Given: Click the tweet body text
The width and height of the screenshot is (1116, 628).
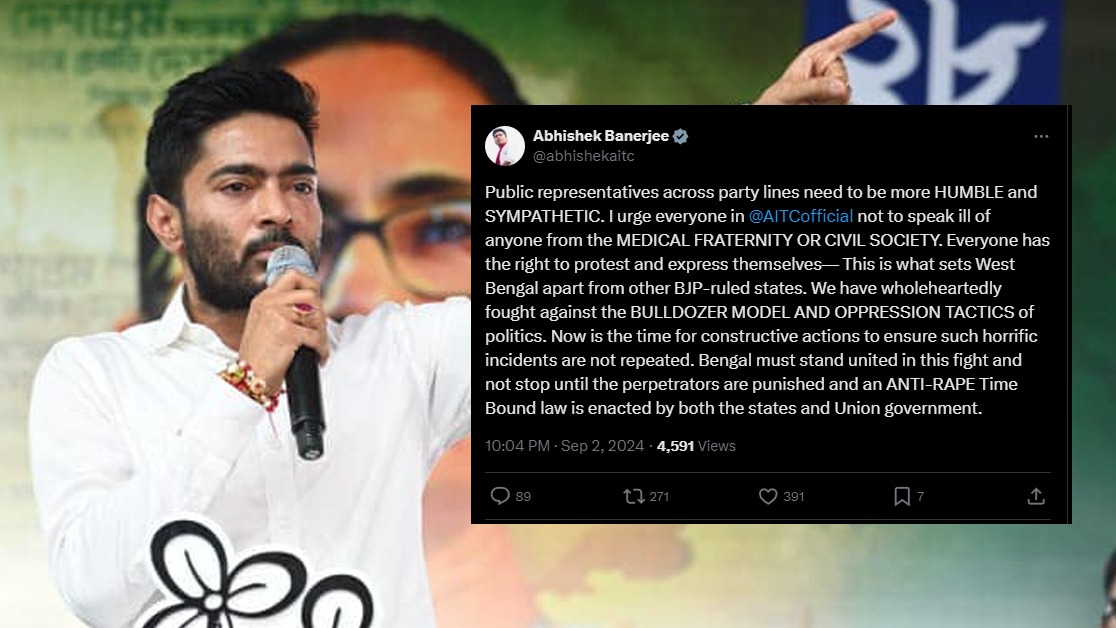Looking at the screenshot, I should (x=767, y=300).
